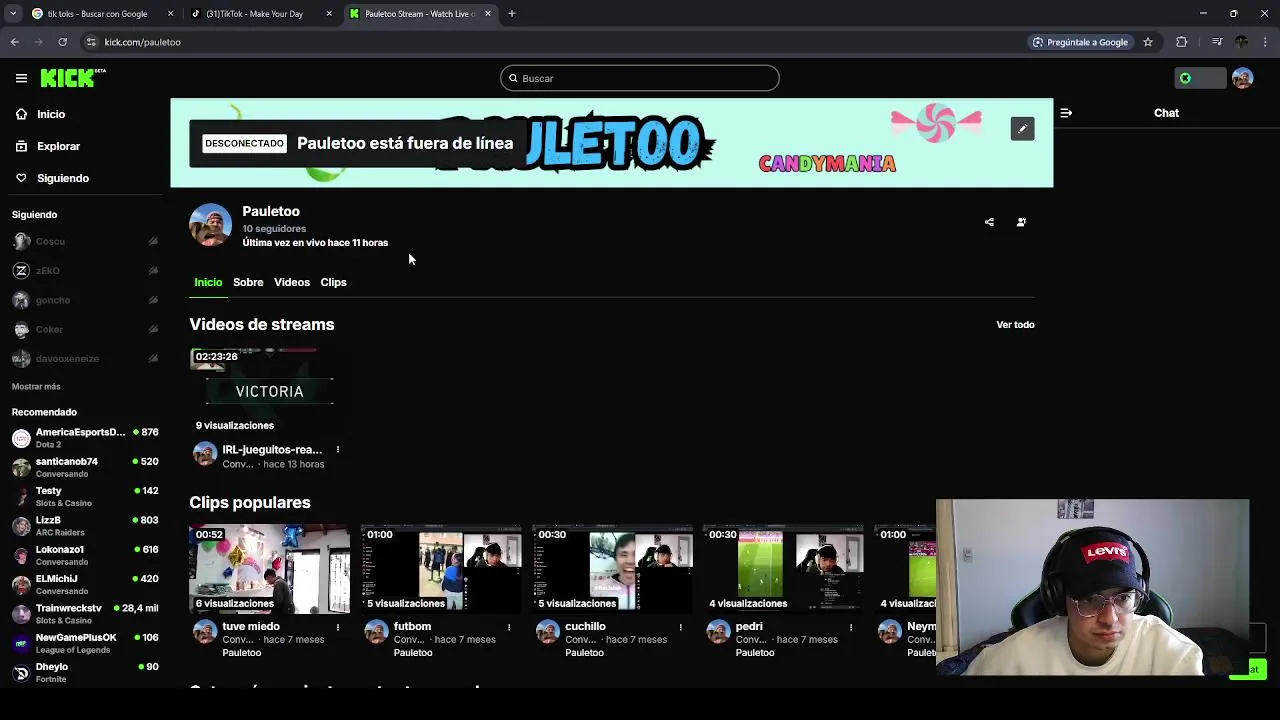Open followed channel goncho

coord(85,300)
